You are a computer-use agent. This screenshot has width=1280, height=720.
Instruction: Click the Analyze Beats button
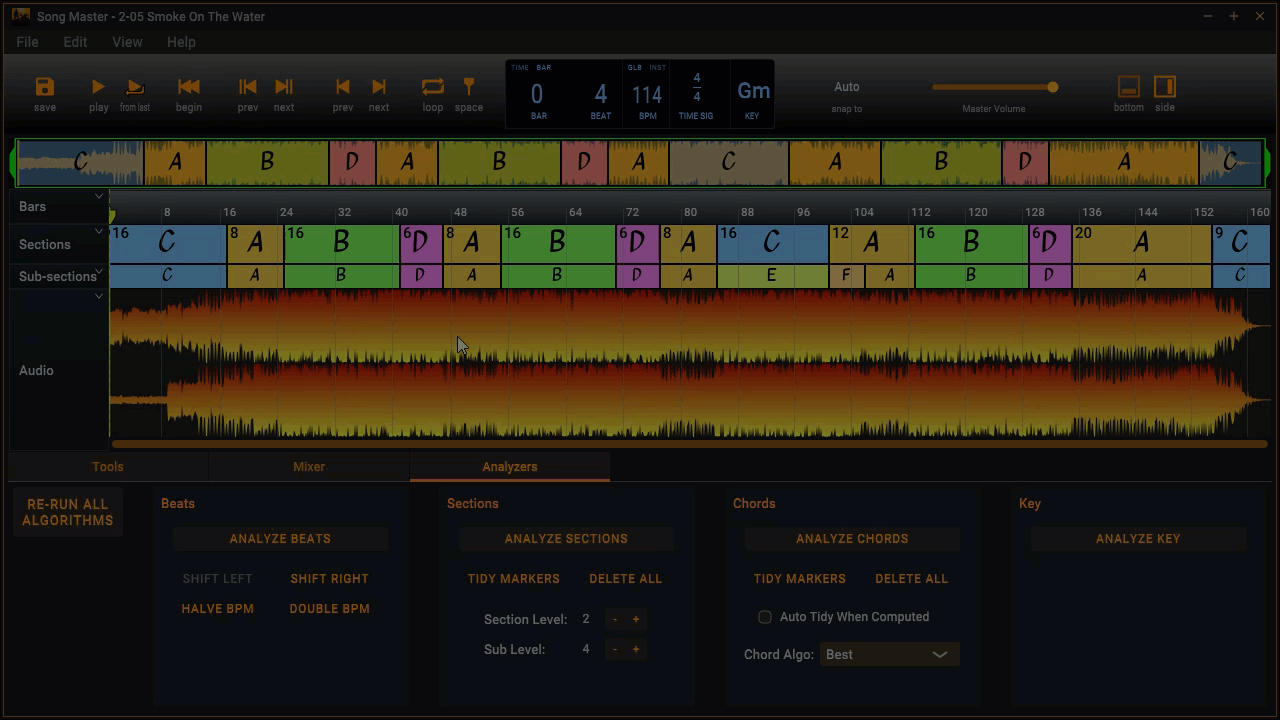pyautogui.click(x=280, y=539)
